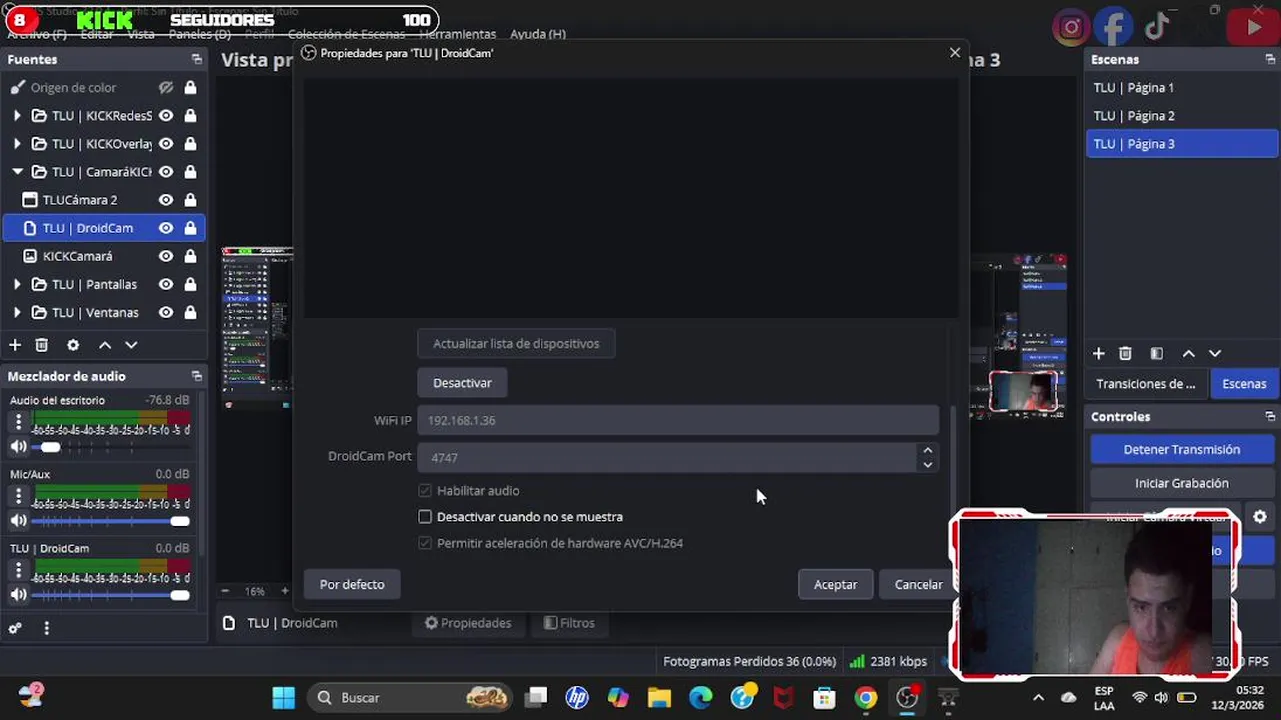This screenshot has width=1281, height=720.
Task: Expand the TLU | Pantallas group
Action: [17, 284]
